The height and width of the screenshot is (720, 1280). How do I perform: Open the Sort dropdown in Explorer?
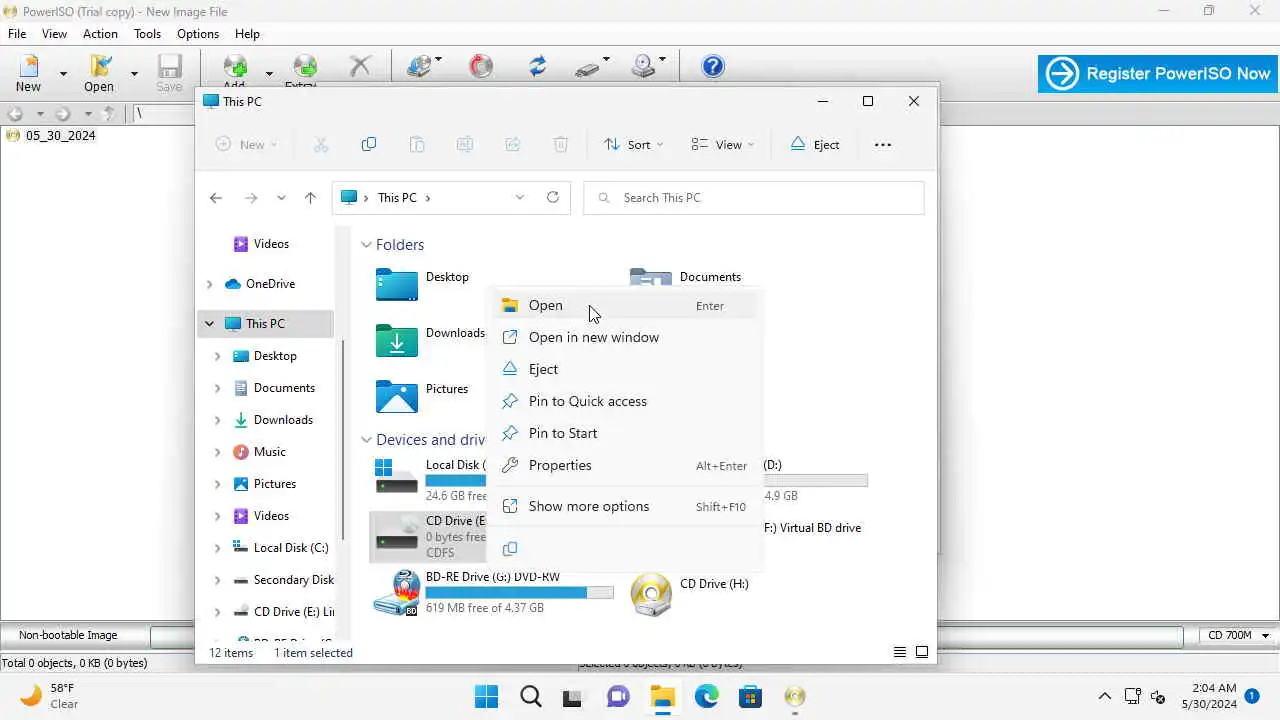[x=633, y=144]
